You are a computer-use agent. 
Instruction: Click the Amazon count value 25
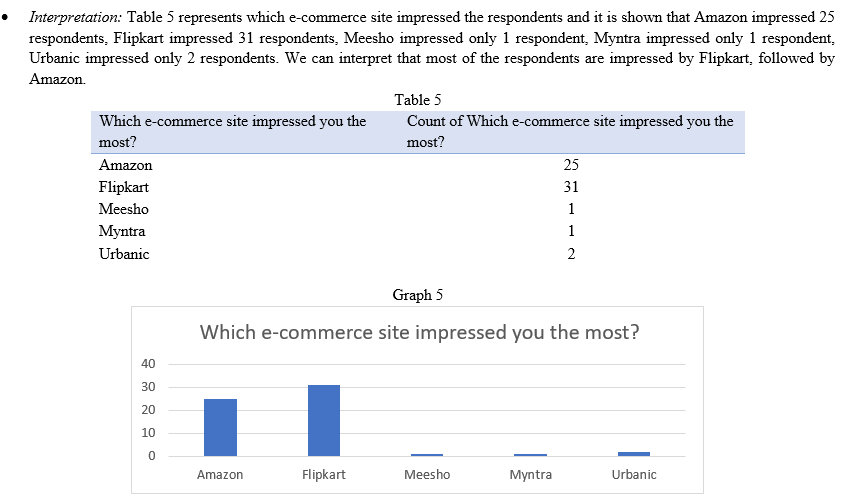point(571,165)
